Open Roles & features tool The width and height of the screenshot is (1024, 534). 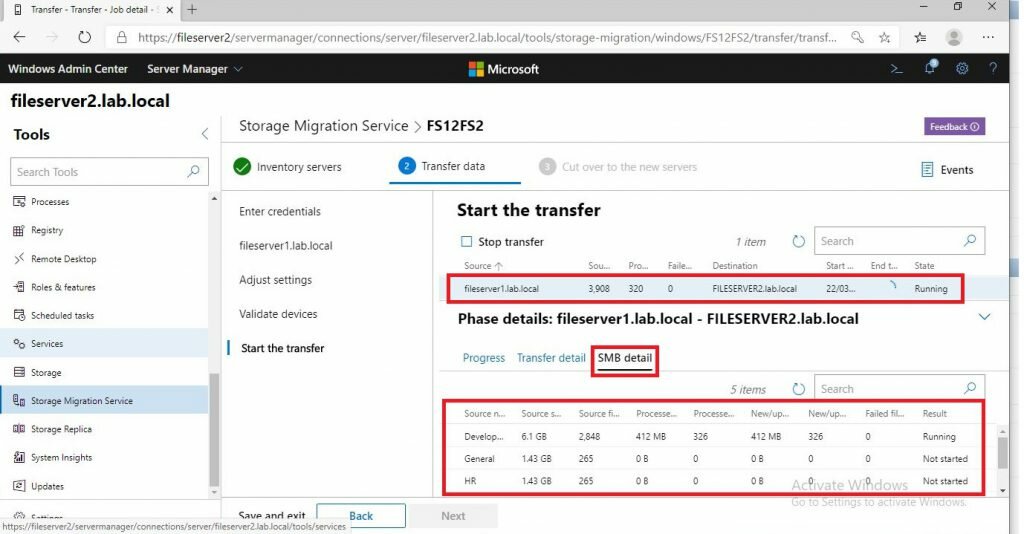pos(63,287)
